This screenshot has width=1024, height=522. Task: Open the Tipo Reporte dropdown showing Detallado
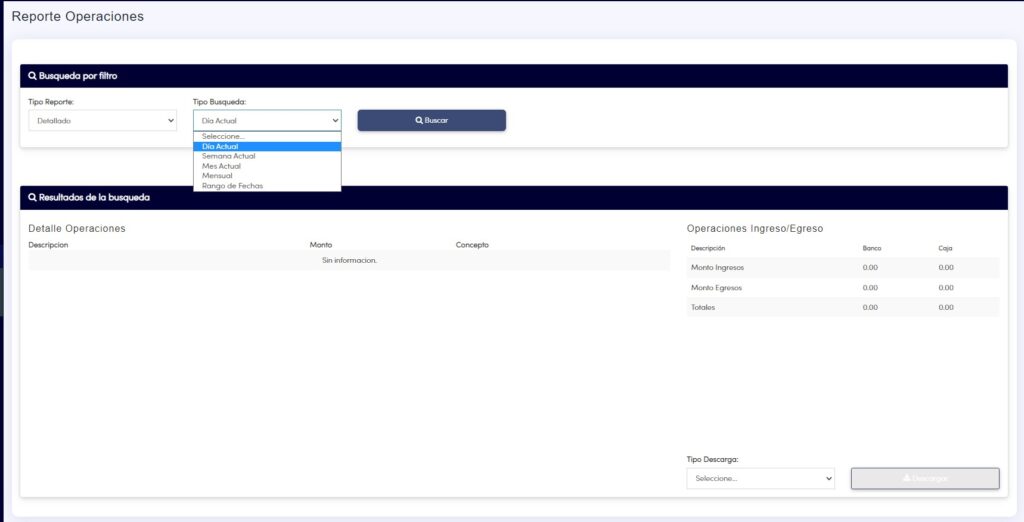point(103,121)
